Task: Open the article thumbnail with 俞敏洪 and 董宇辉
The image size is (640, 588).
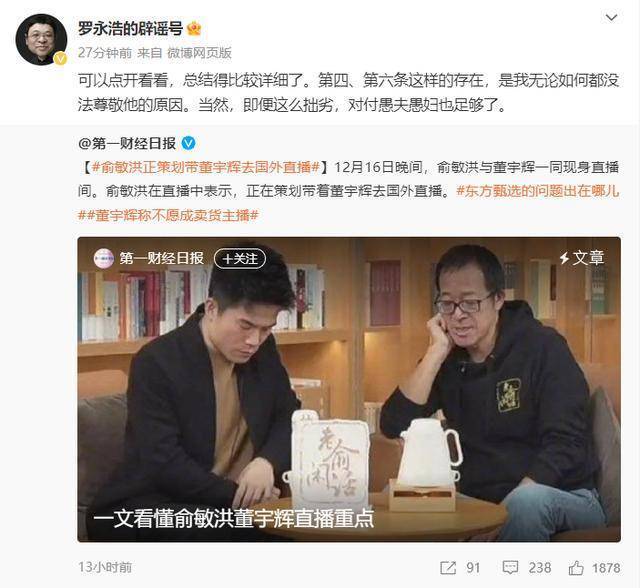Action: click(349, 389)
